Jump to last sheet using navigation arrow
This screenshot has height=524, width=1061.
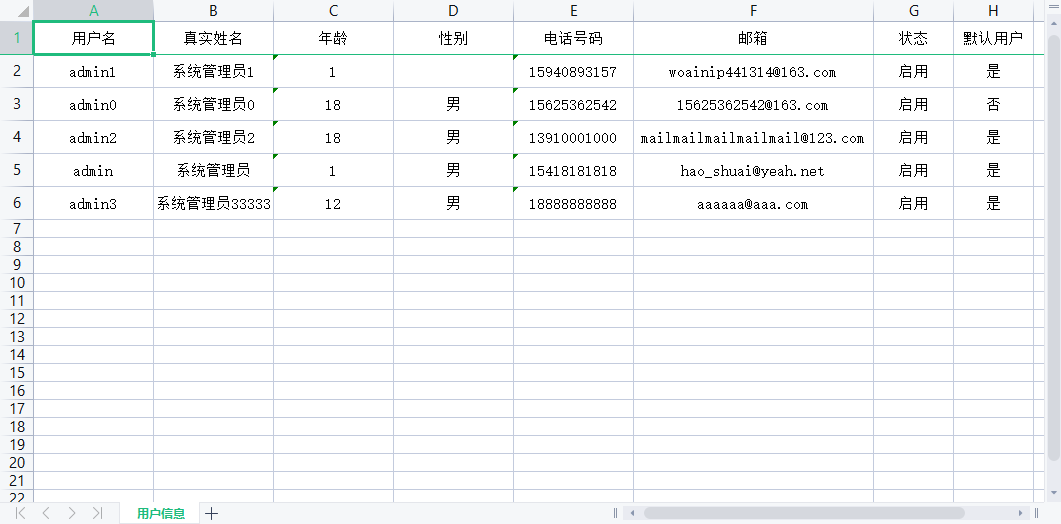[97, 513]
